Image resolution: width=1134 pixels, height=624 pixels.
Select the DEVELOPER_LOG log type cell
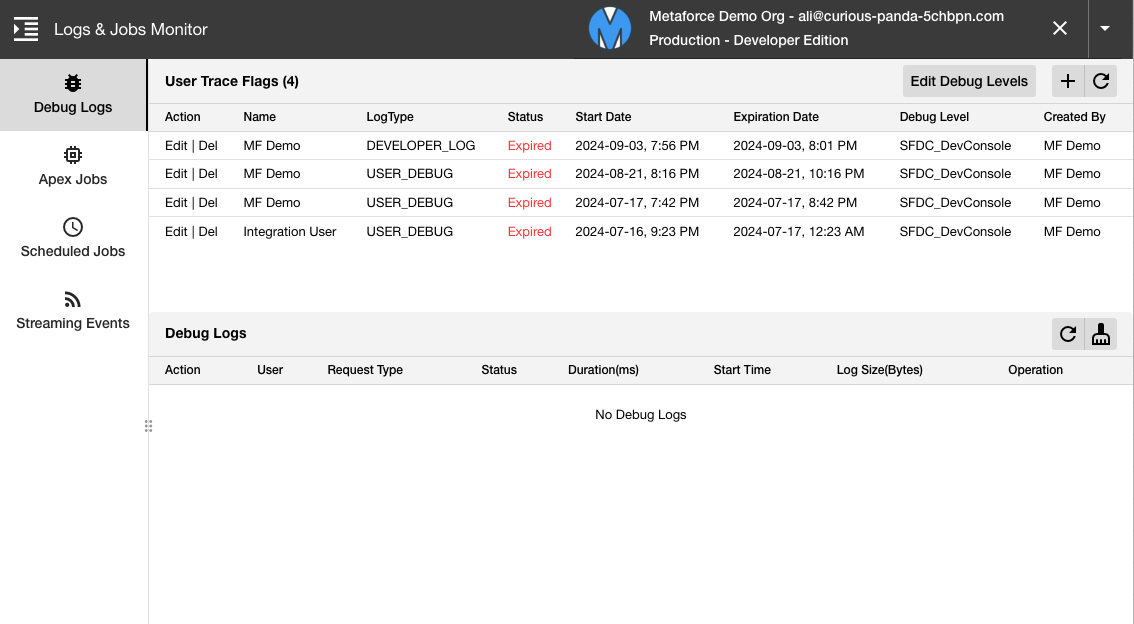421,145
